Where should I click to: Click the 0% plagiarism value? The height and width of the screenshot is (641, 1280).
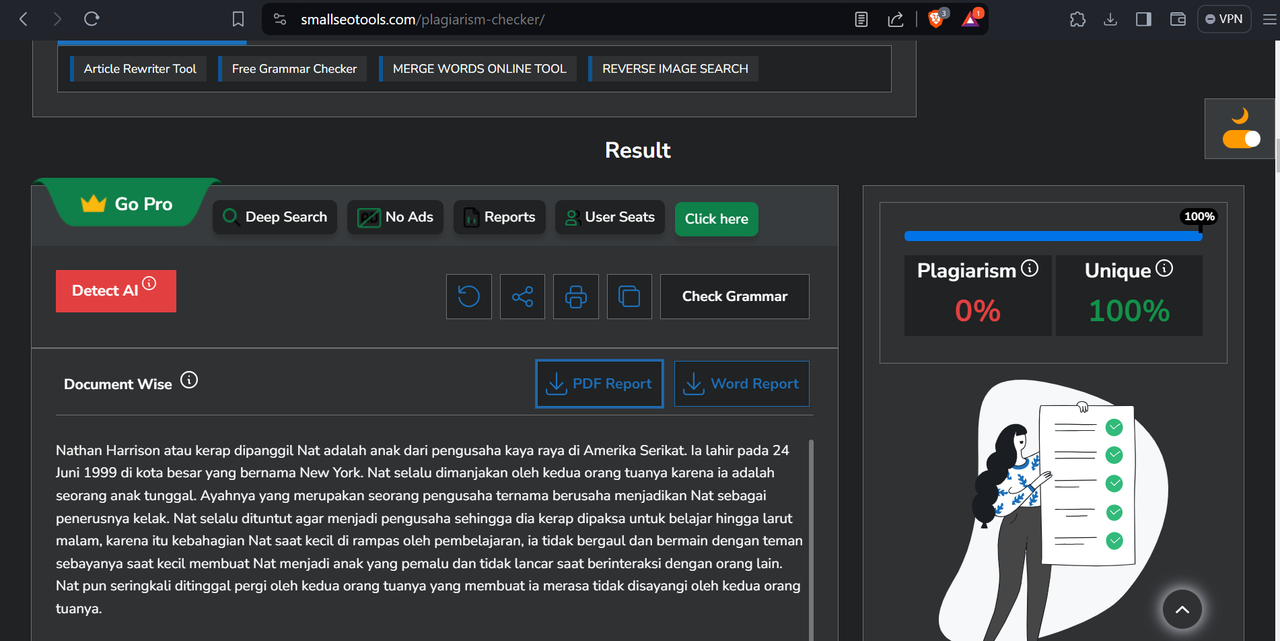977,311
